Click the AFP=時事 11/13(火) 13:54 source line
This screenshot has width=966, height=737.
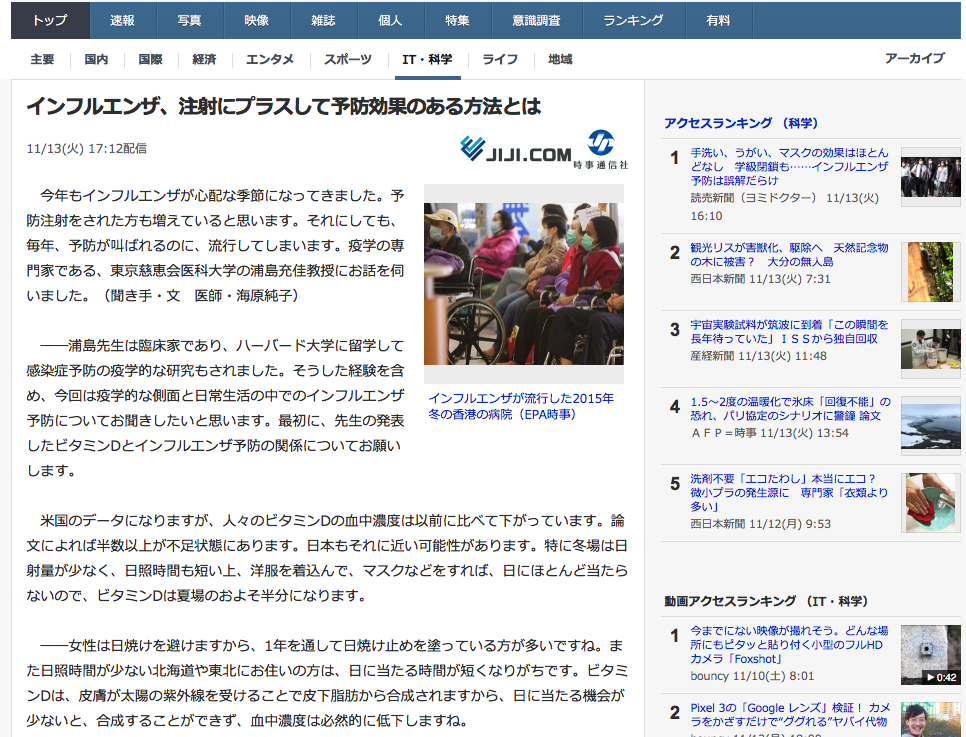pyautogui.click(x=769, y=433)
